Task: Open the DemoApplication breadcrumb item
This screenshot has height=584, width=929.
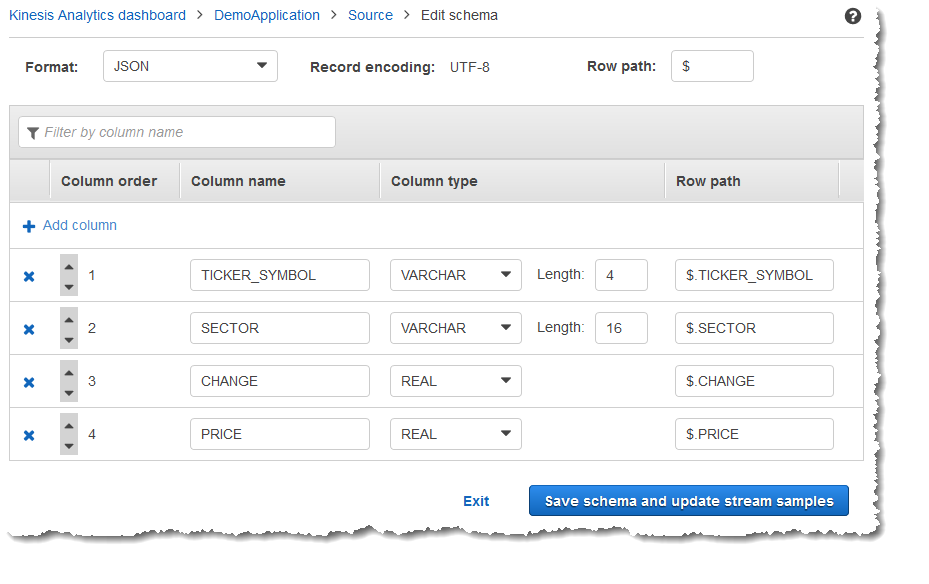Action: (267, 15)
